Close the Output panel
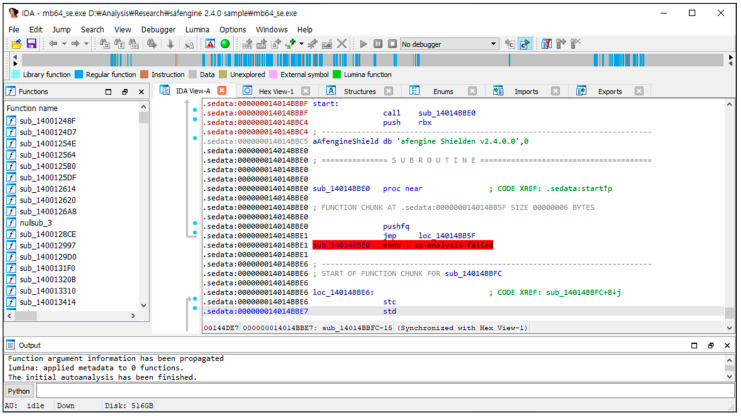 727,346
